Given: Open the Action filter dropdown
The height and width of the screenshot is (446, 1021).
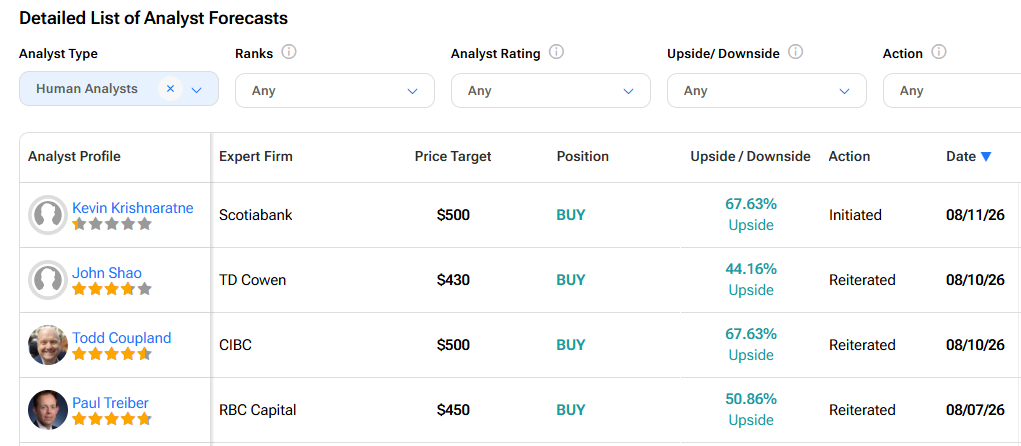Looking at the screenshot, I should click(x=952, y=91).
